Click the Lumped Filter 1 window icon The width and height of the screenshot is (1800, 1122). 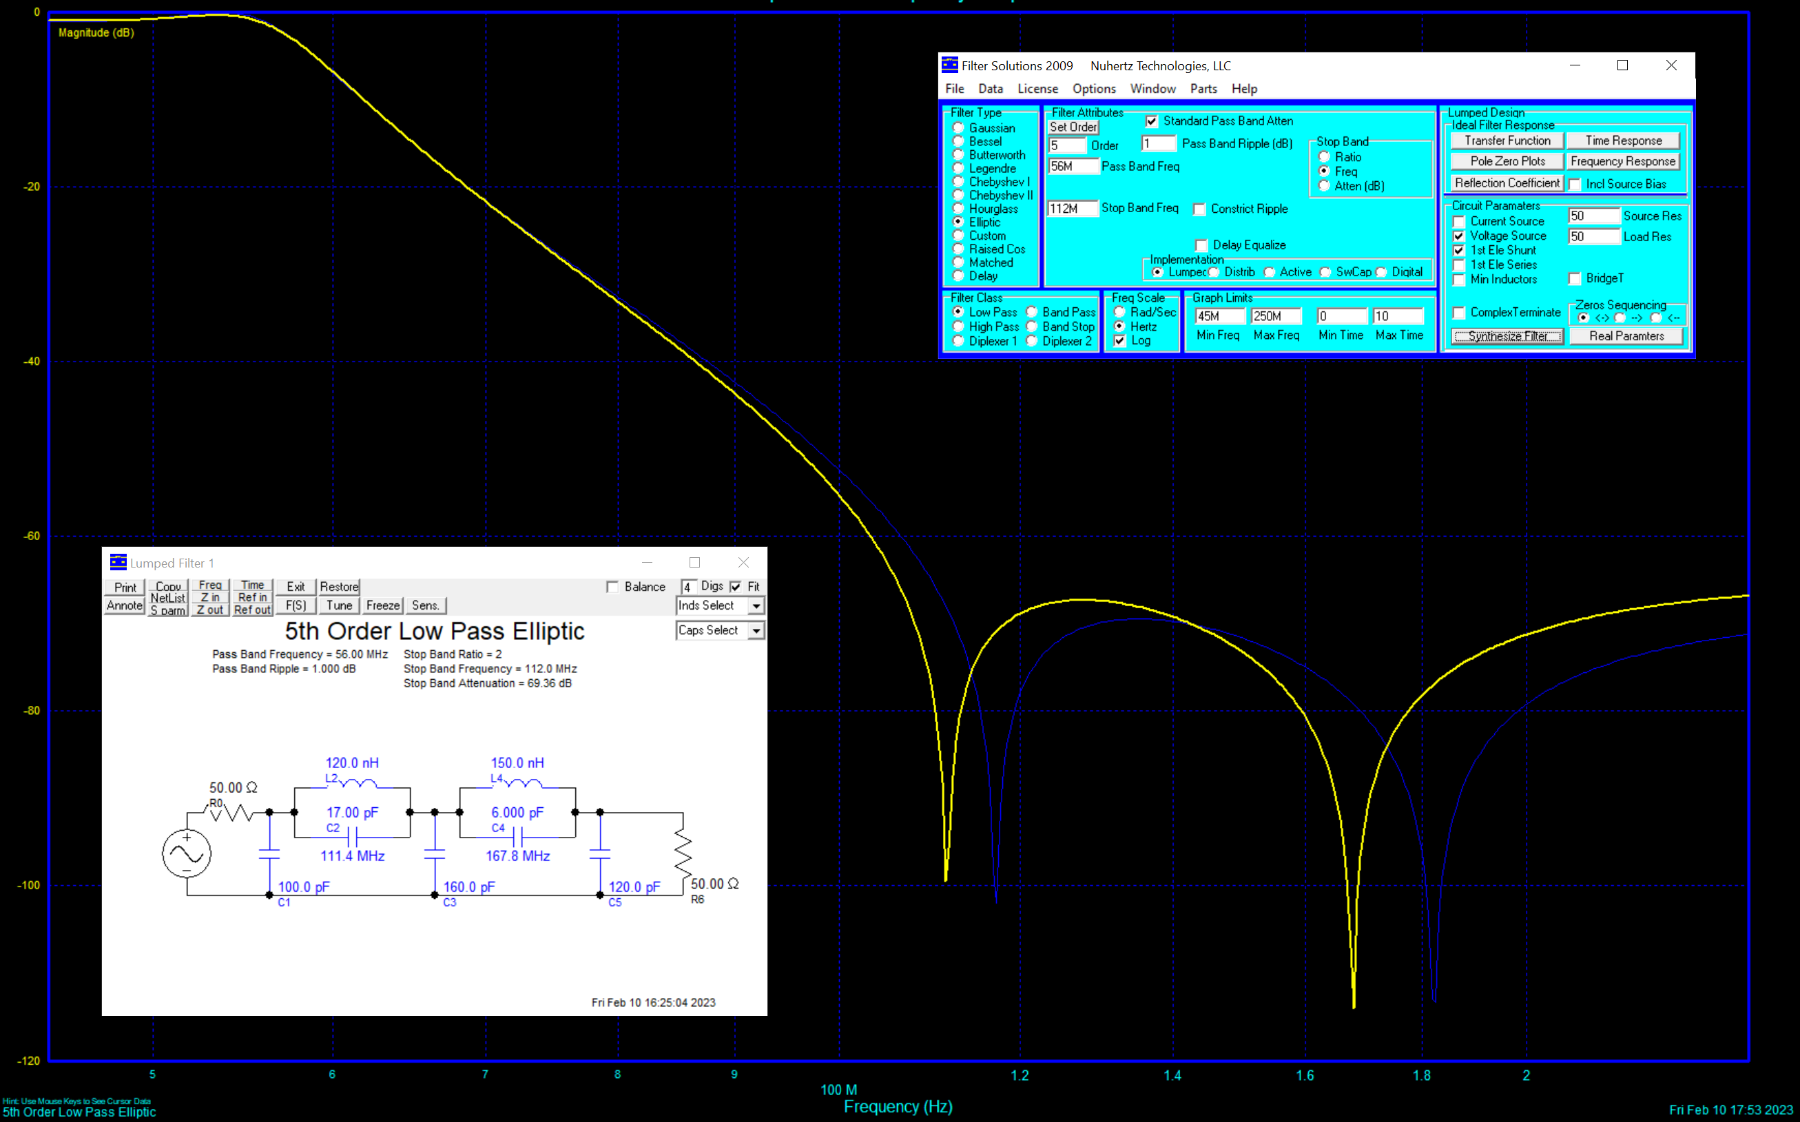point(118,563)
